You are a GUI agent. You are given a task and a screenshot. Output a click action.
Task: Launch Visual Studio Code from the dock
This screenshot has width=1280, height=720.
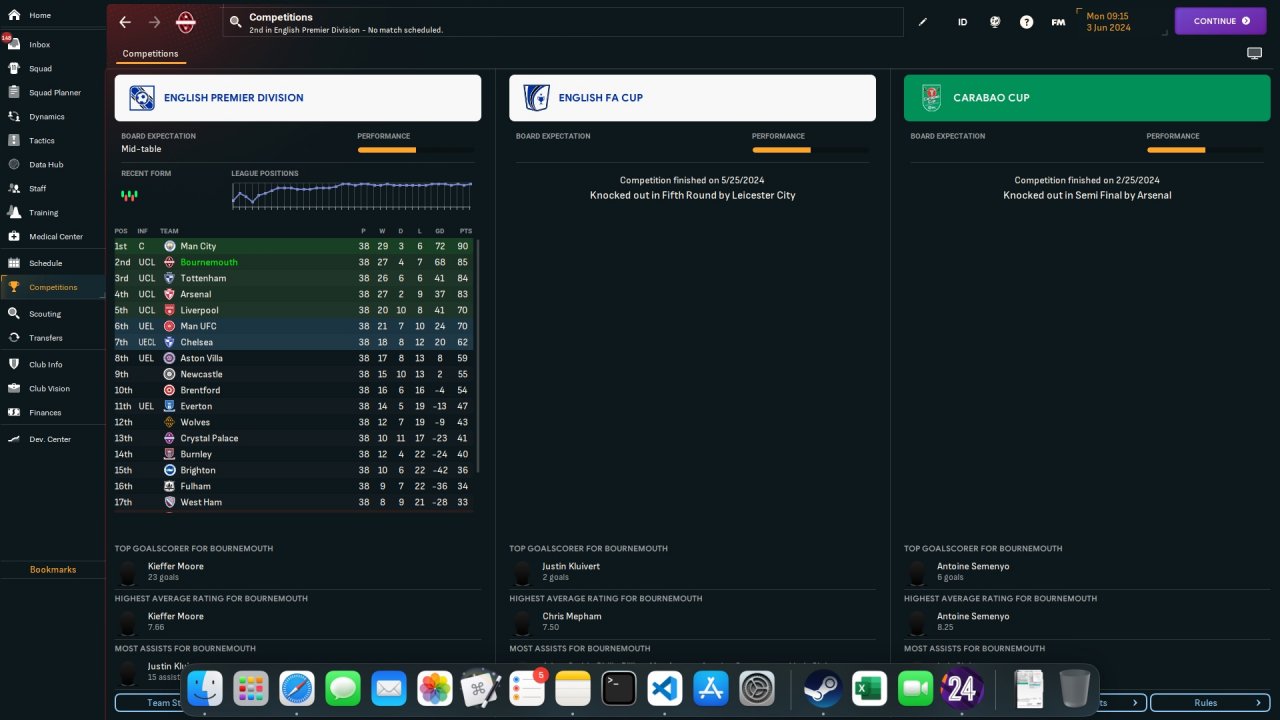pos(665,688)
